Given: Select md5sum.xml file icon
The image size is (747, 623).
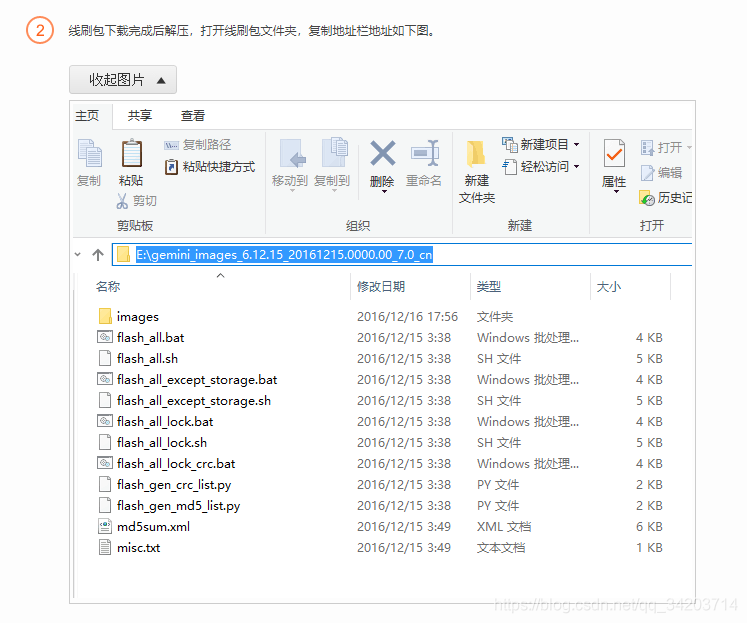Looking at the screenshot, I should [x=105, y=526].
